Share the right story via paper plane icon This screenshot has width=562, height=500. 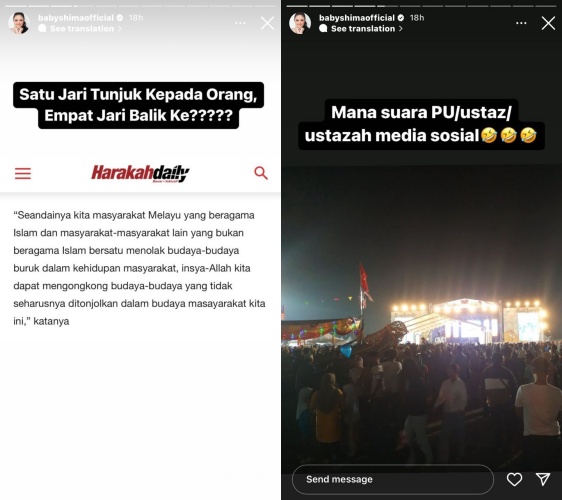pos(543,479)
